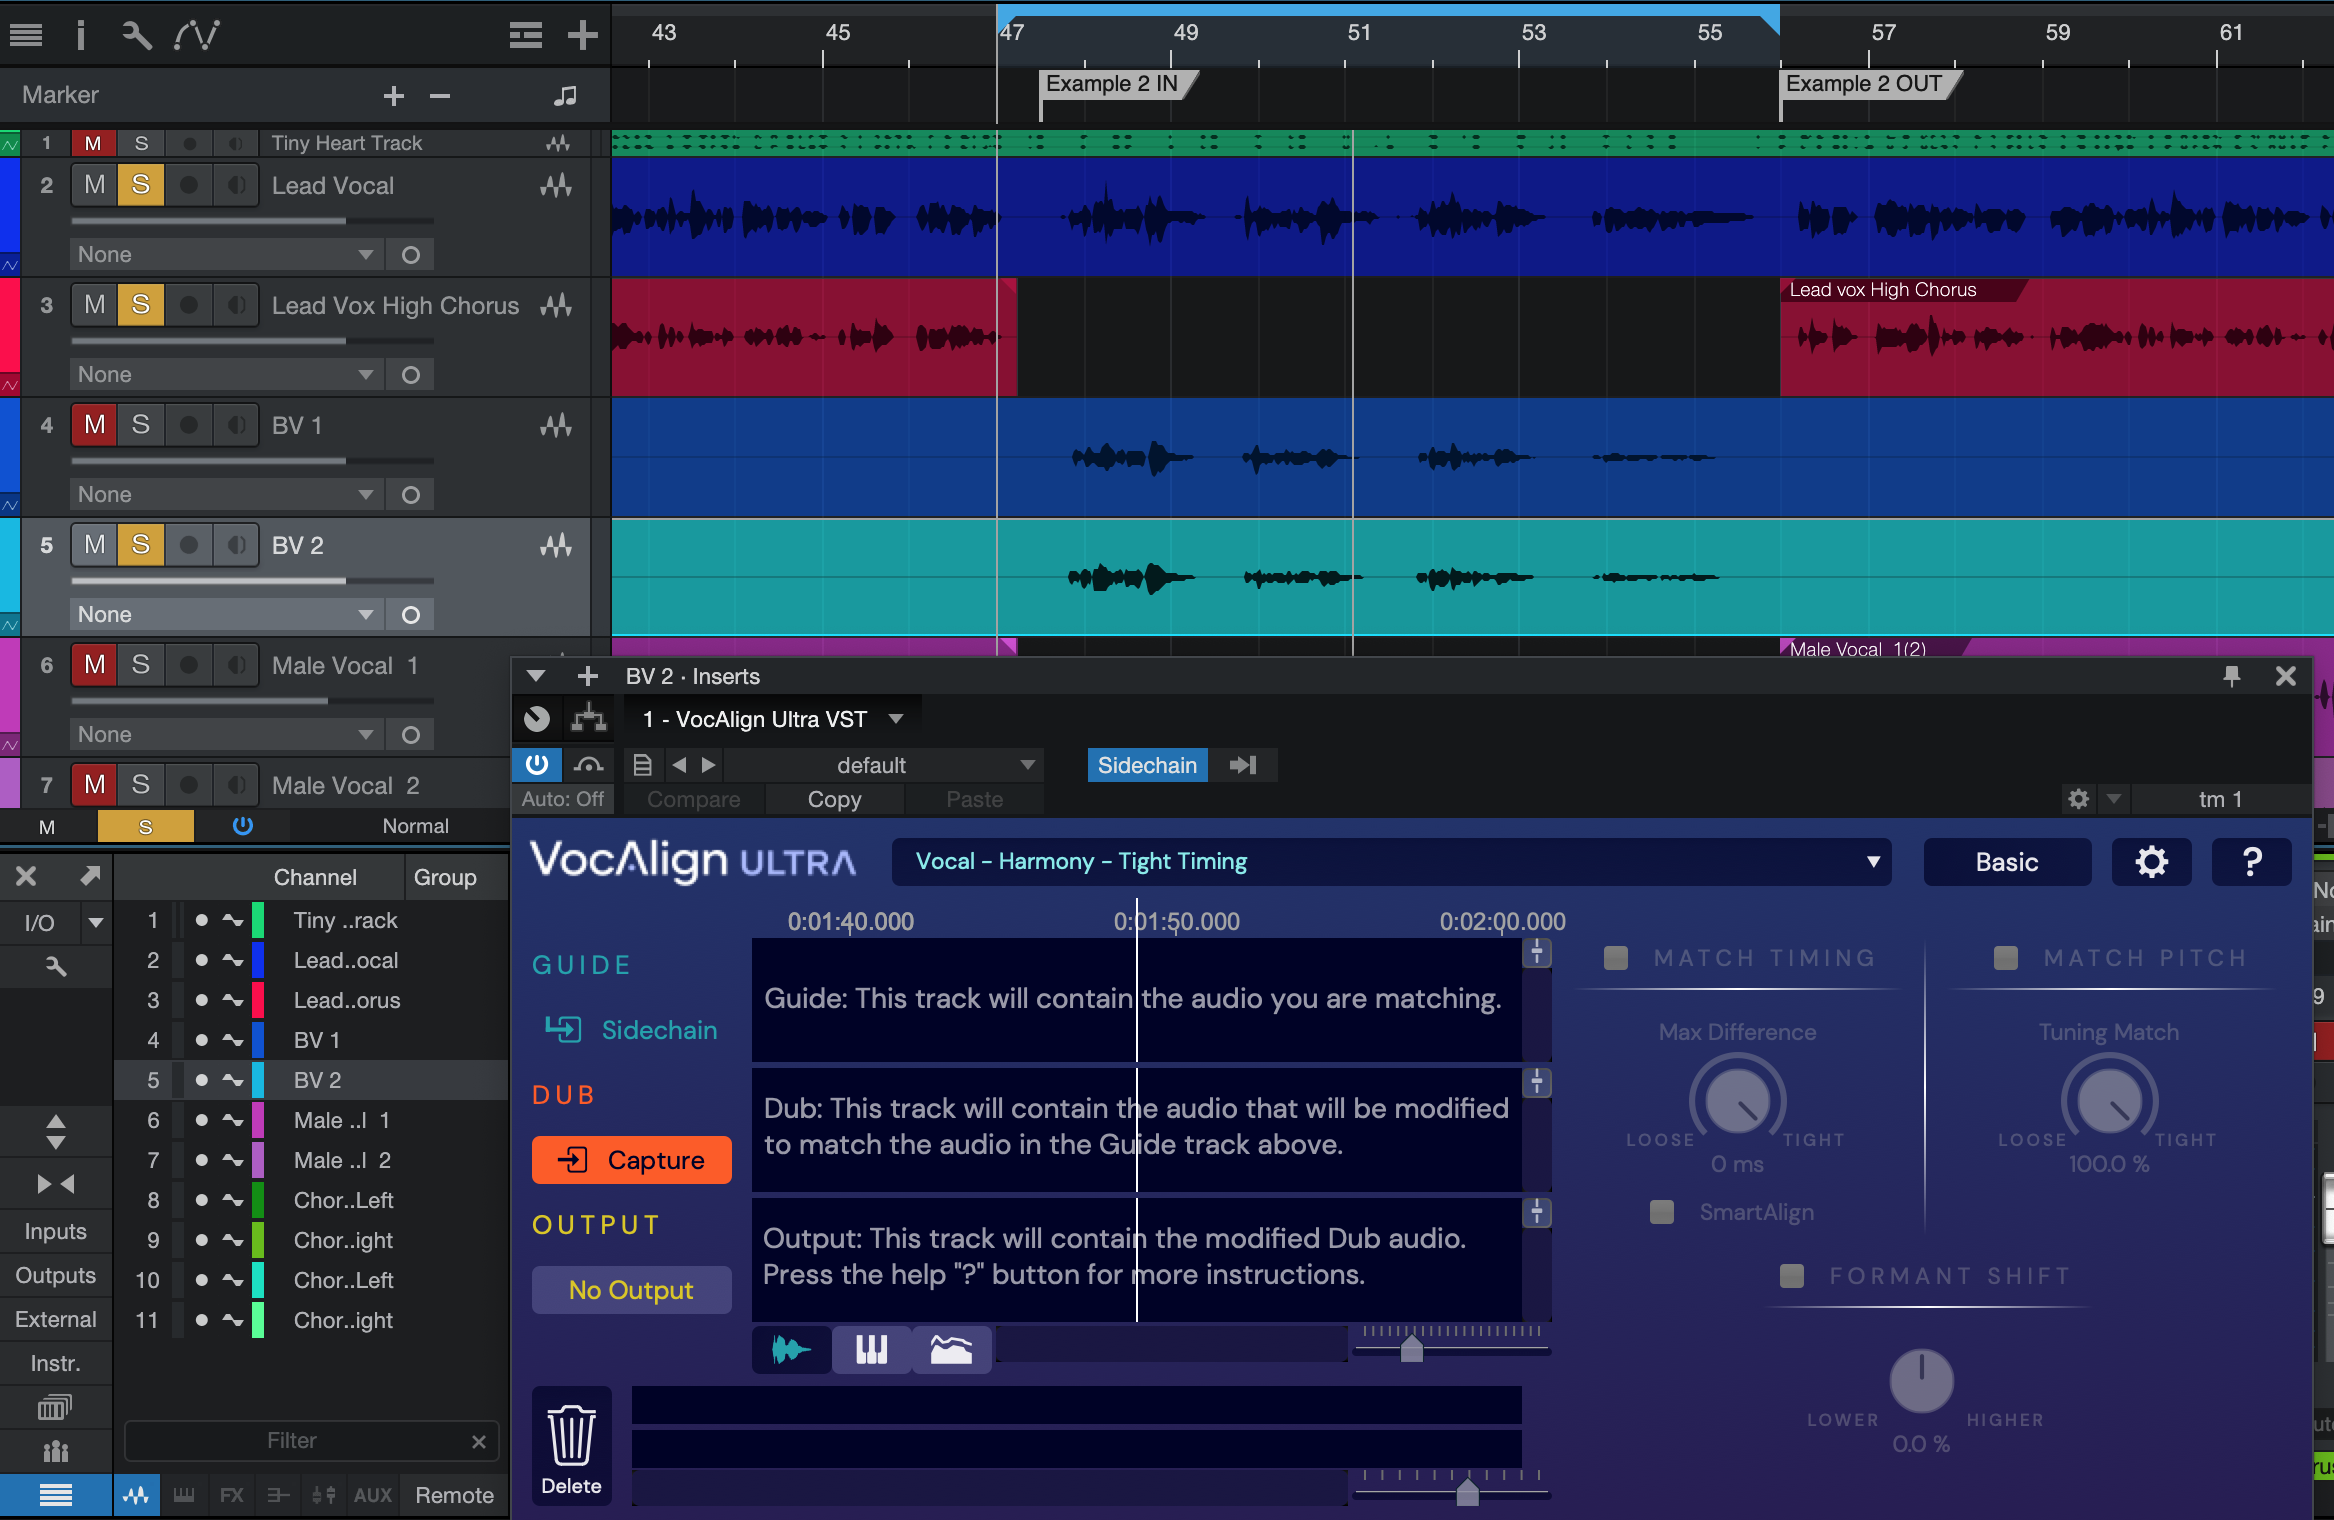Enable the SmartAlign checkbox
Screen dimensions: 2334x1520
point(1661,1212)
